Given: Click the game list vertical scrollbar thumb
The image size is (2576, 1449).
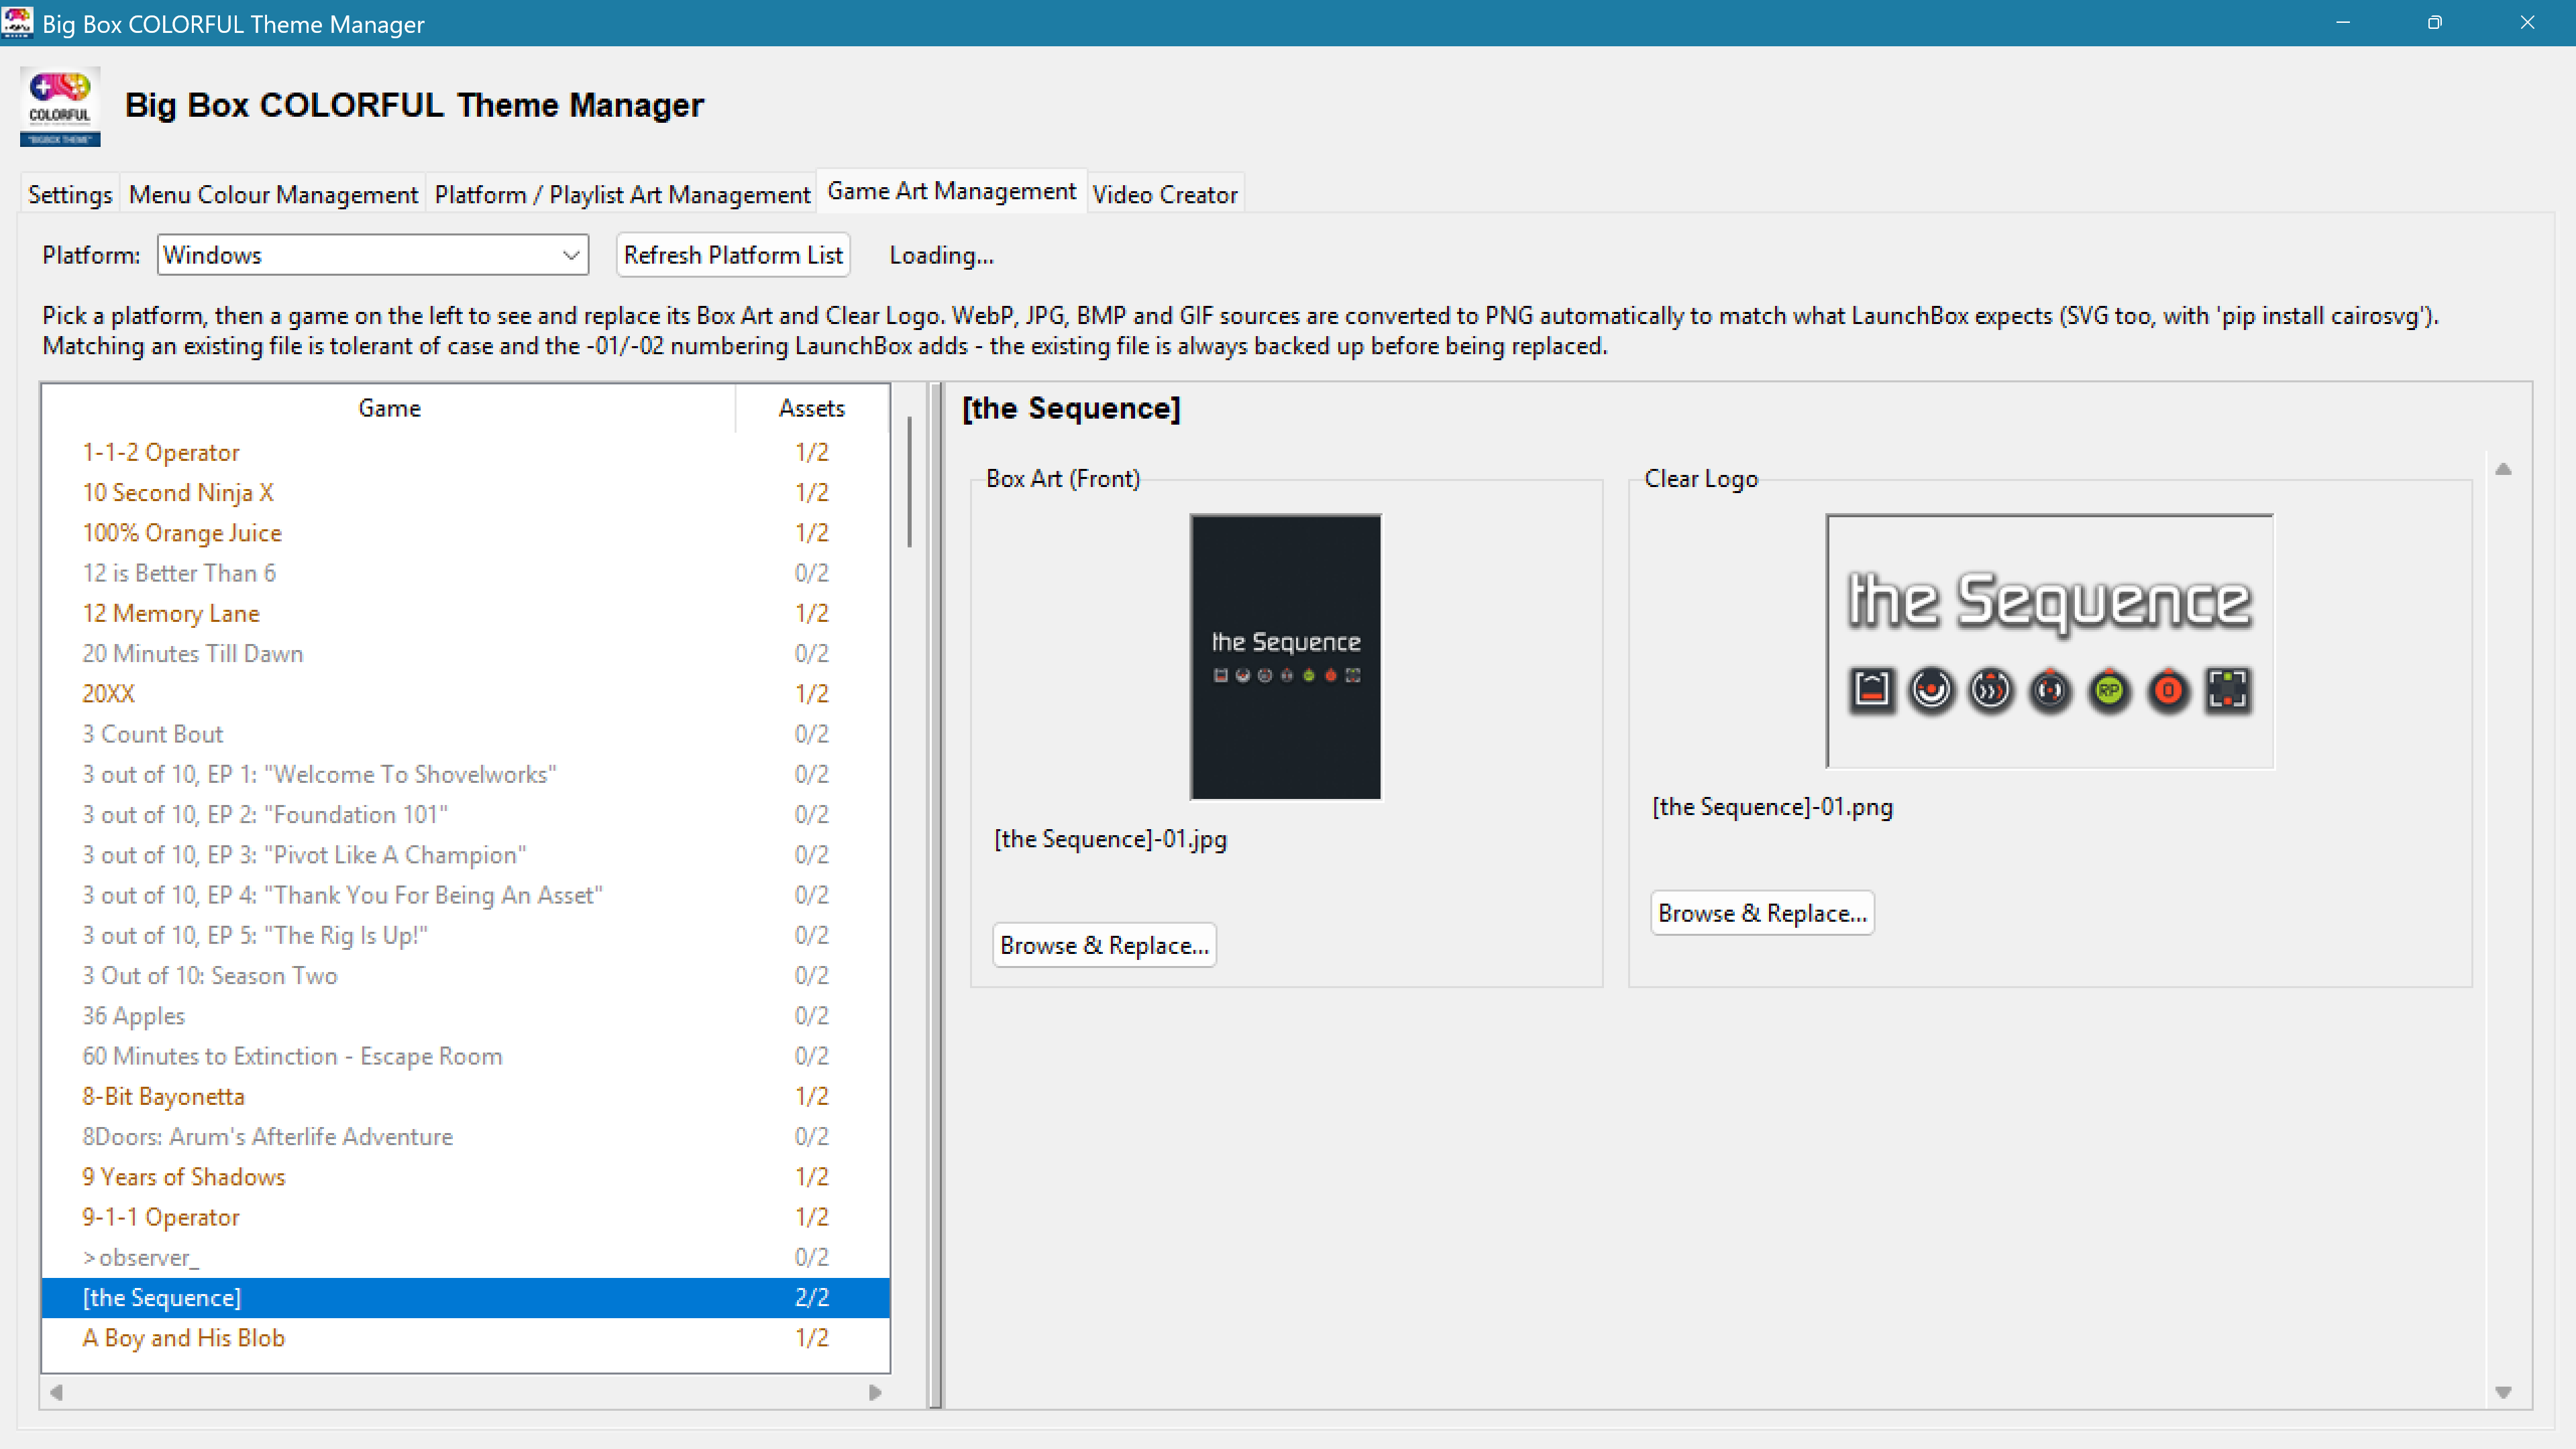Looking at the screenshot, I should pyautogui.click(x=909, y=482).
